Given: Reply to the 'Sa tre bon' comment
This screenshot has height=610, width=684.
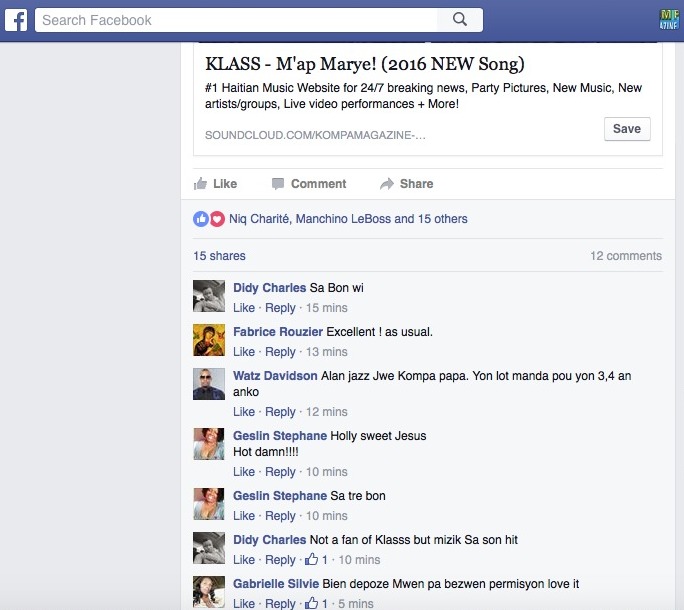Looking at the screenshot, I should (280, 516).
